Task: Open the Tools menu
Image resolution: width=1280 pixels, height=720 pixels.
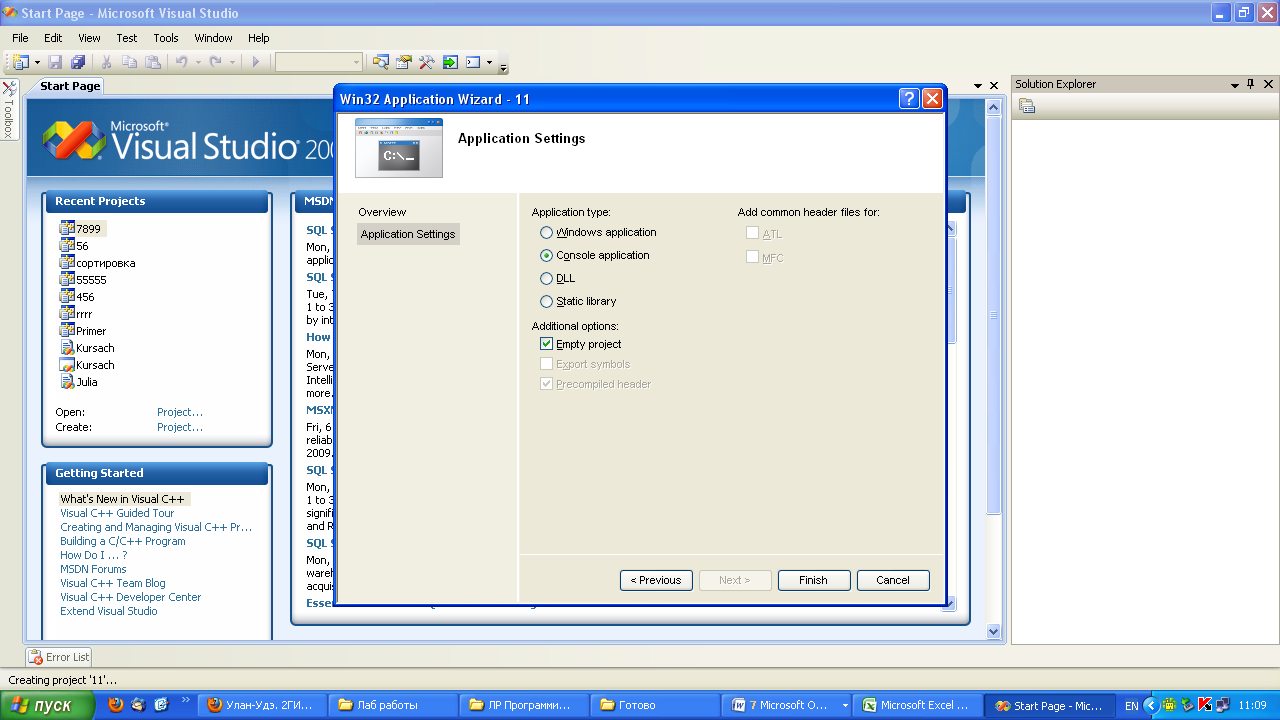Action: pyautogui.click(x=166, y=38)
